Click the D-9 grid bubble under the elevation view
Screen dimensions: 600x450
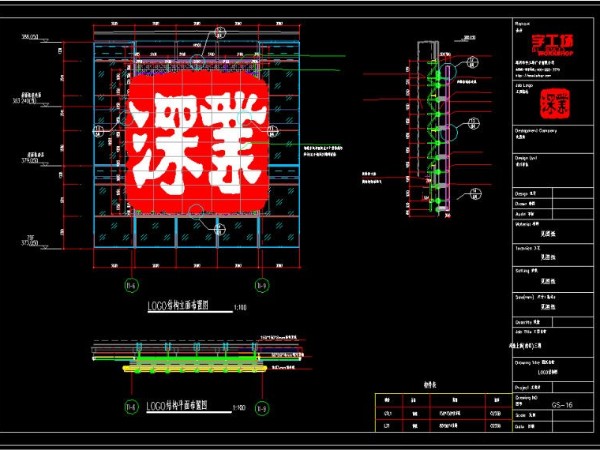(262, 285)
